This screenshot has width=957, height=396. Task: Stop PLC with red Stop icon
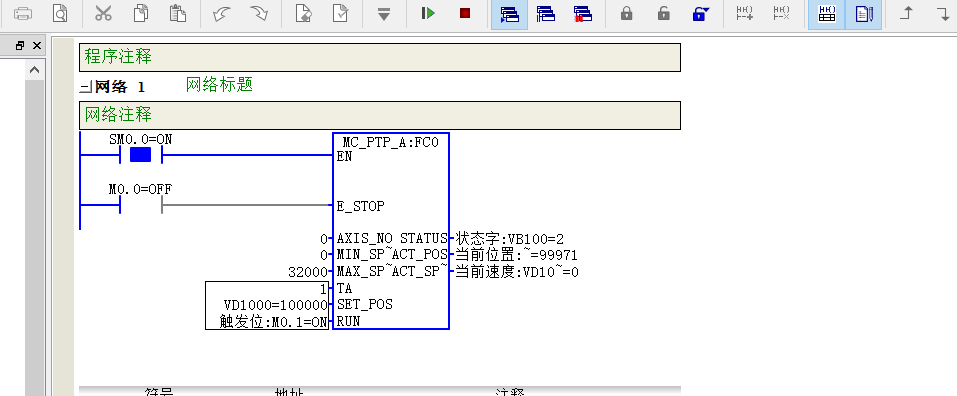[x=465, y=13]
